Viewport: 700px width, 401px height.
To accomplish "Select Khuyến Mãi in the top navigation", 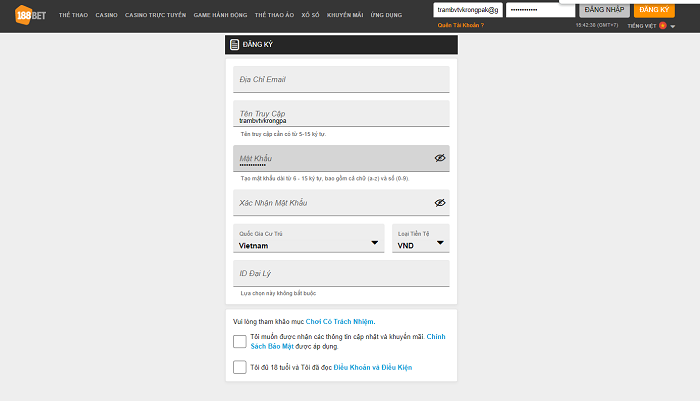I will point(343,16).
